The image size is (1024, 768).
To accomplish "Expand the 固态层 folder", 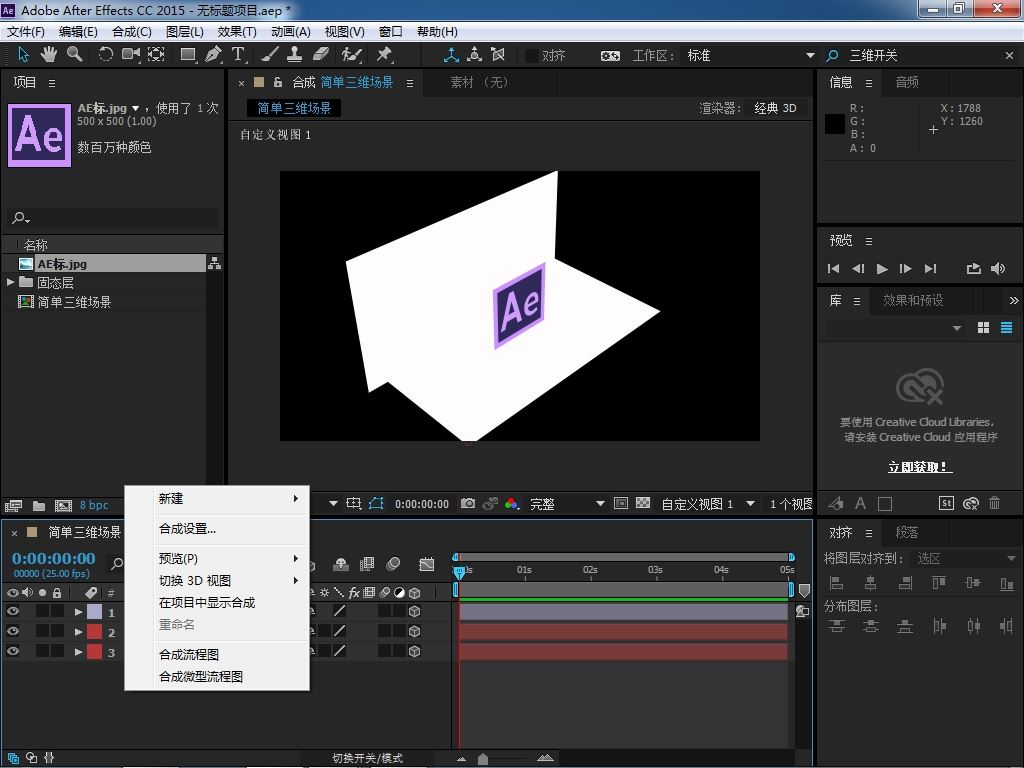I will (x=10, y=282).
